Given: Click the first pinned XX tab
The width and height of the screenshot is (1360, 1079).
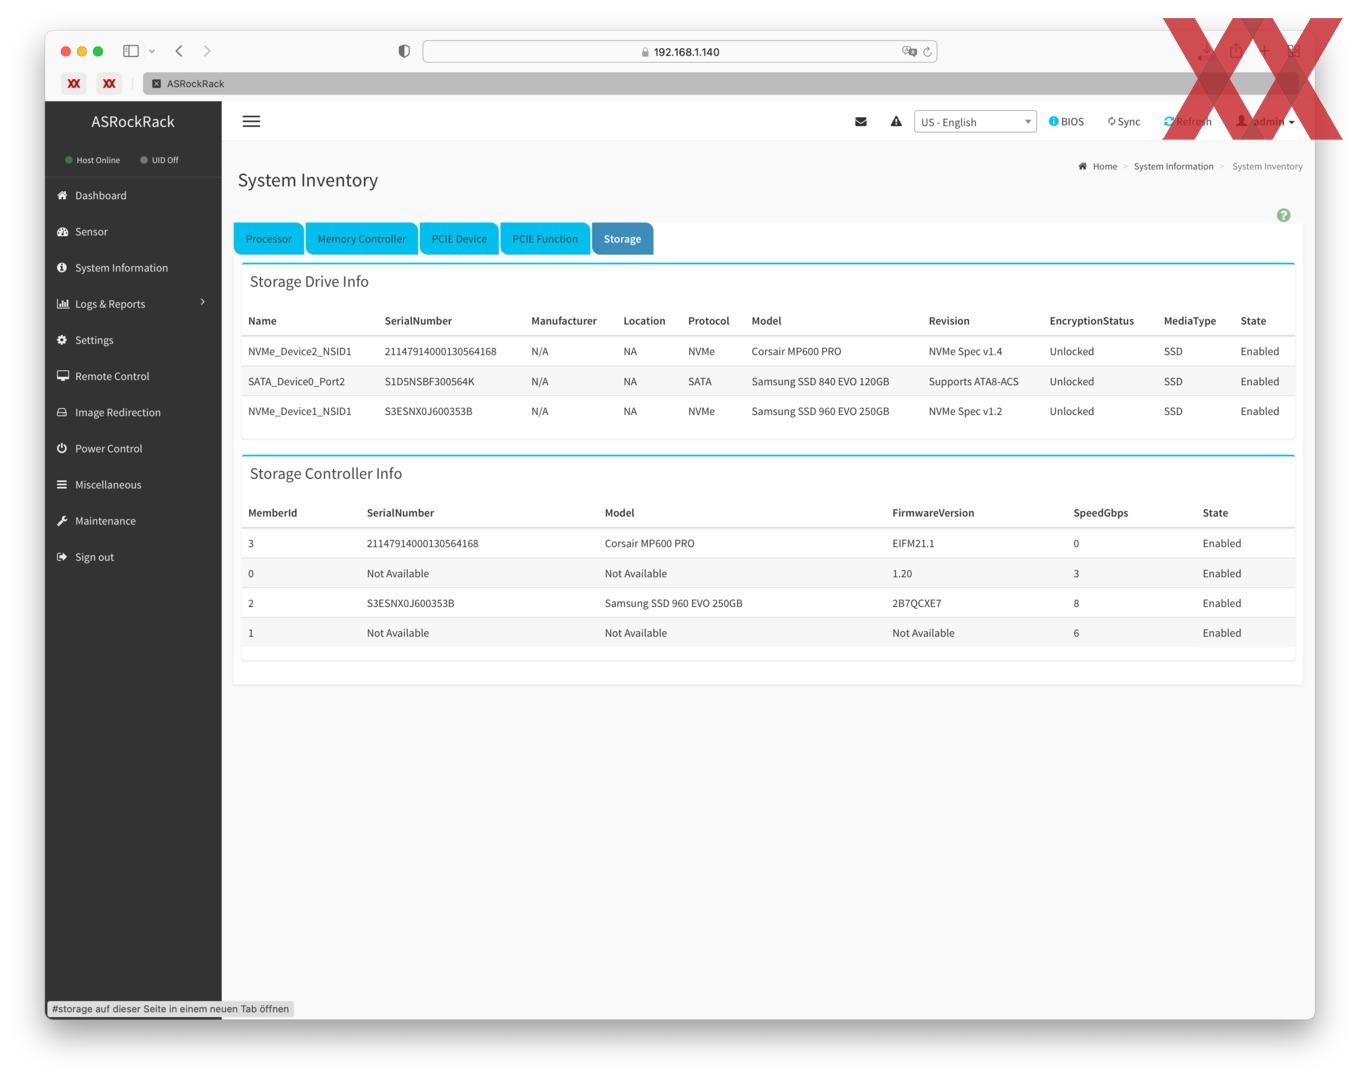Looking at the screenshot, I should click(x=74, y=84).
